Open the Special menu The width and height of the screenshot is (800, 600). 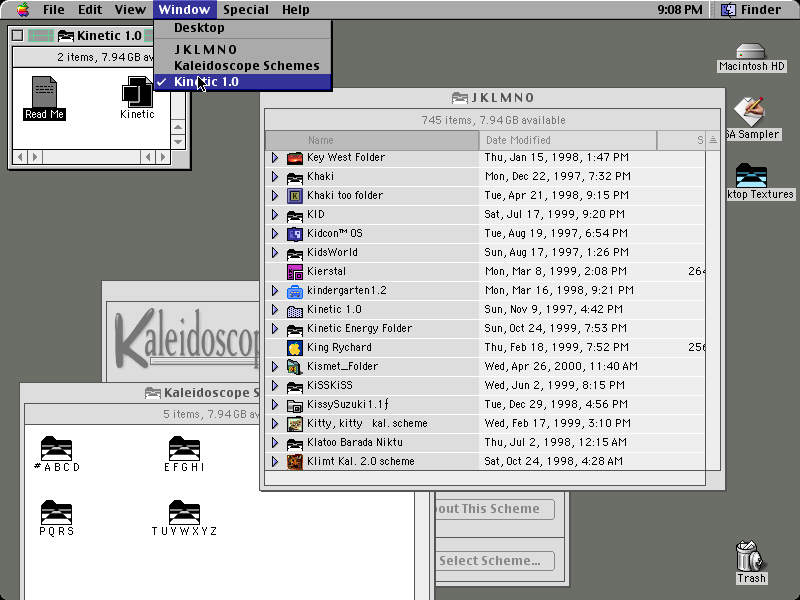point(246,10)
